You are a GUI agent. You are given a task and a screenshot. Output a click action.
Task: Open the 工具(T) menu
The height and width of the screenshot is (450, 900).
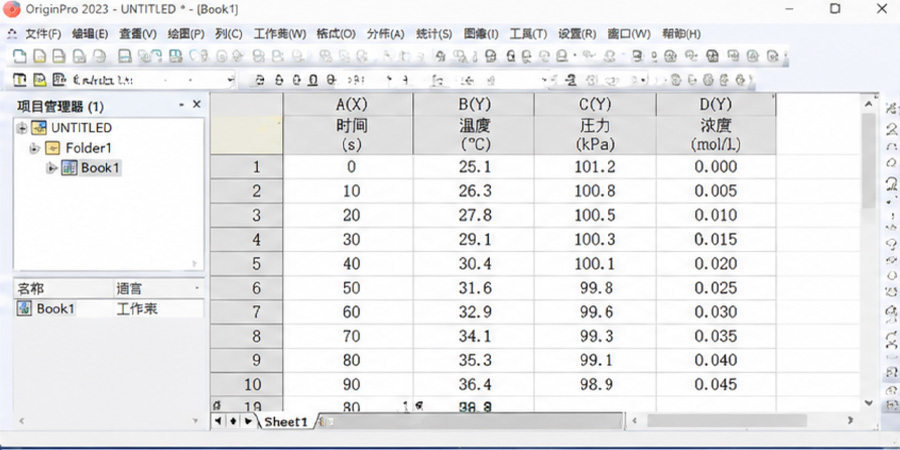[x=529, y=34]
